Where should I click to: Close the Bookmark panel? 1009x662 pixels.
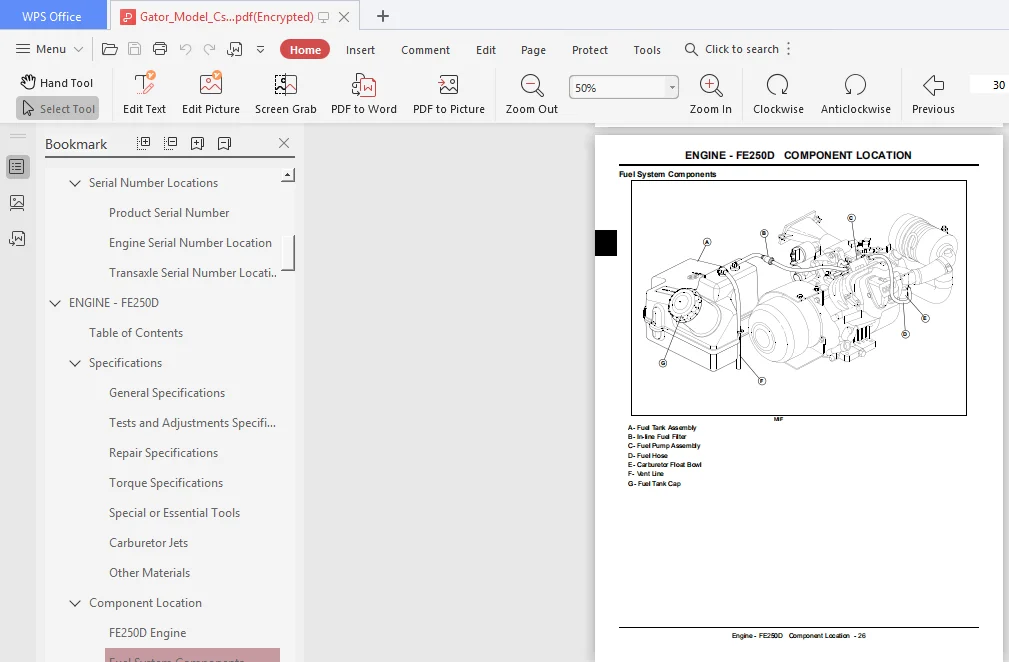(284, 143)
